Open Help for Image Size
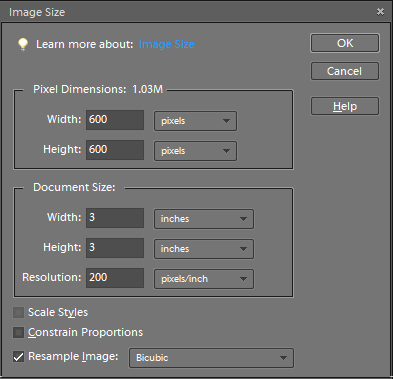 345,106
